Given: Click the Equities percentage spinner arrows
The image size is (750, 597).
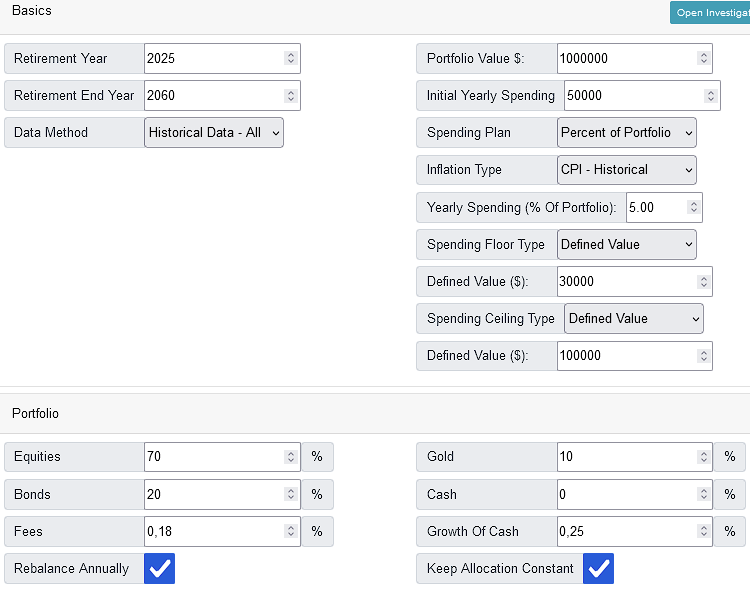Looking at the screenshot, I should point(290,457).
